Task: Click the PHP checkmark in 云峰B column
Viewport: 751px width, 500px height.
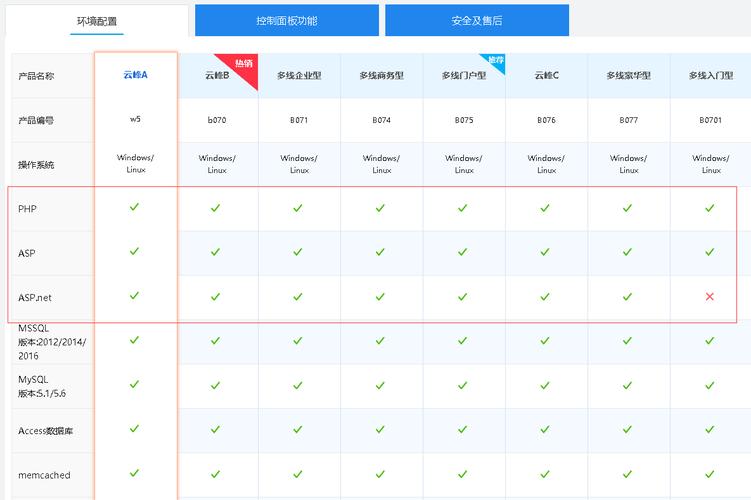Action: pyautogui.click(x=216, y=208)
